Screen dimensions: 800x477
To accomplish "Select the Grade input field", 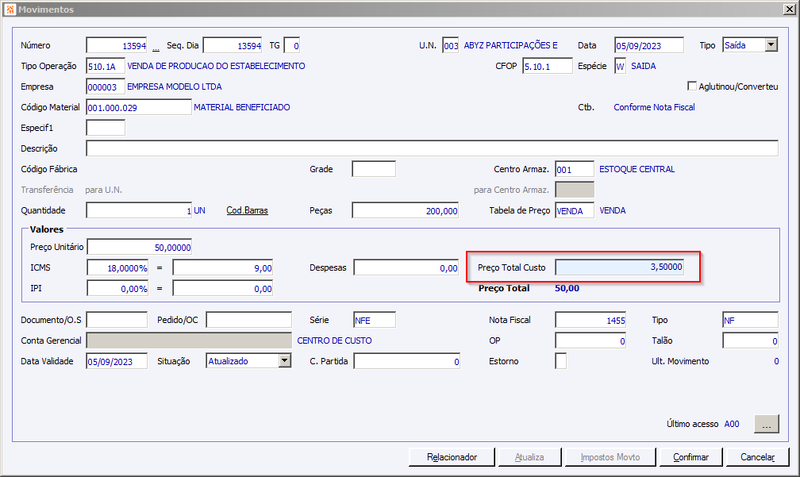I will (374, 169).
